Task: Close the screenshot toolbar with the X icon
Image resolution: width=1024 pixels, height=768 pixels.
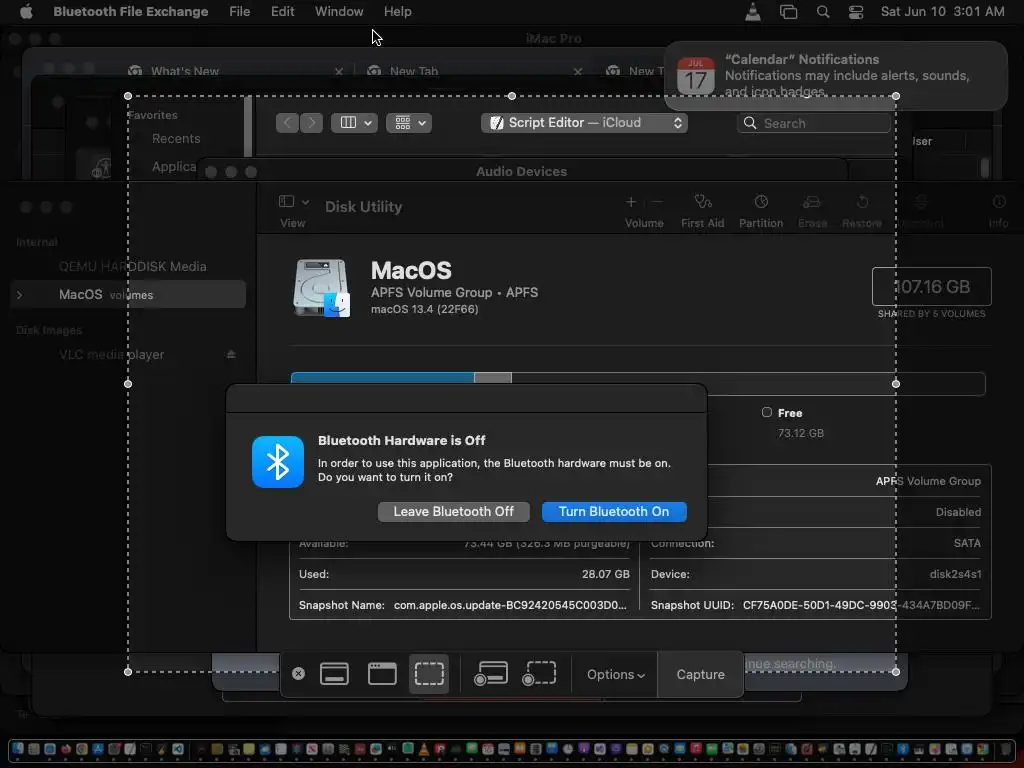Action: click(298, 674)
